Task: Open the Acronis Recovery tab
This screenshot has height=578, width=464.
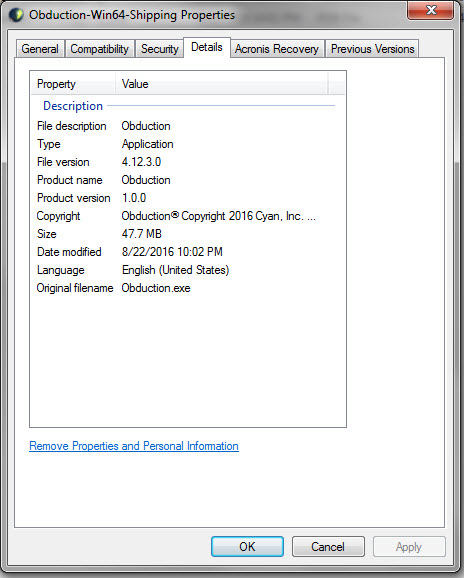Action: (277, 49)
